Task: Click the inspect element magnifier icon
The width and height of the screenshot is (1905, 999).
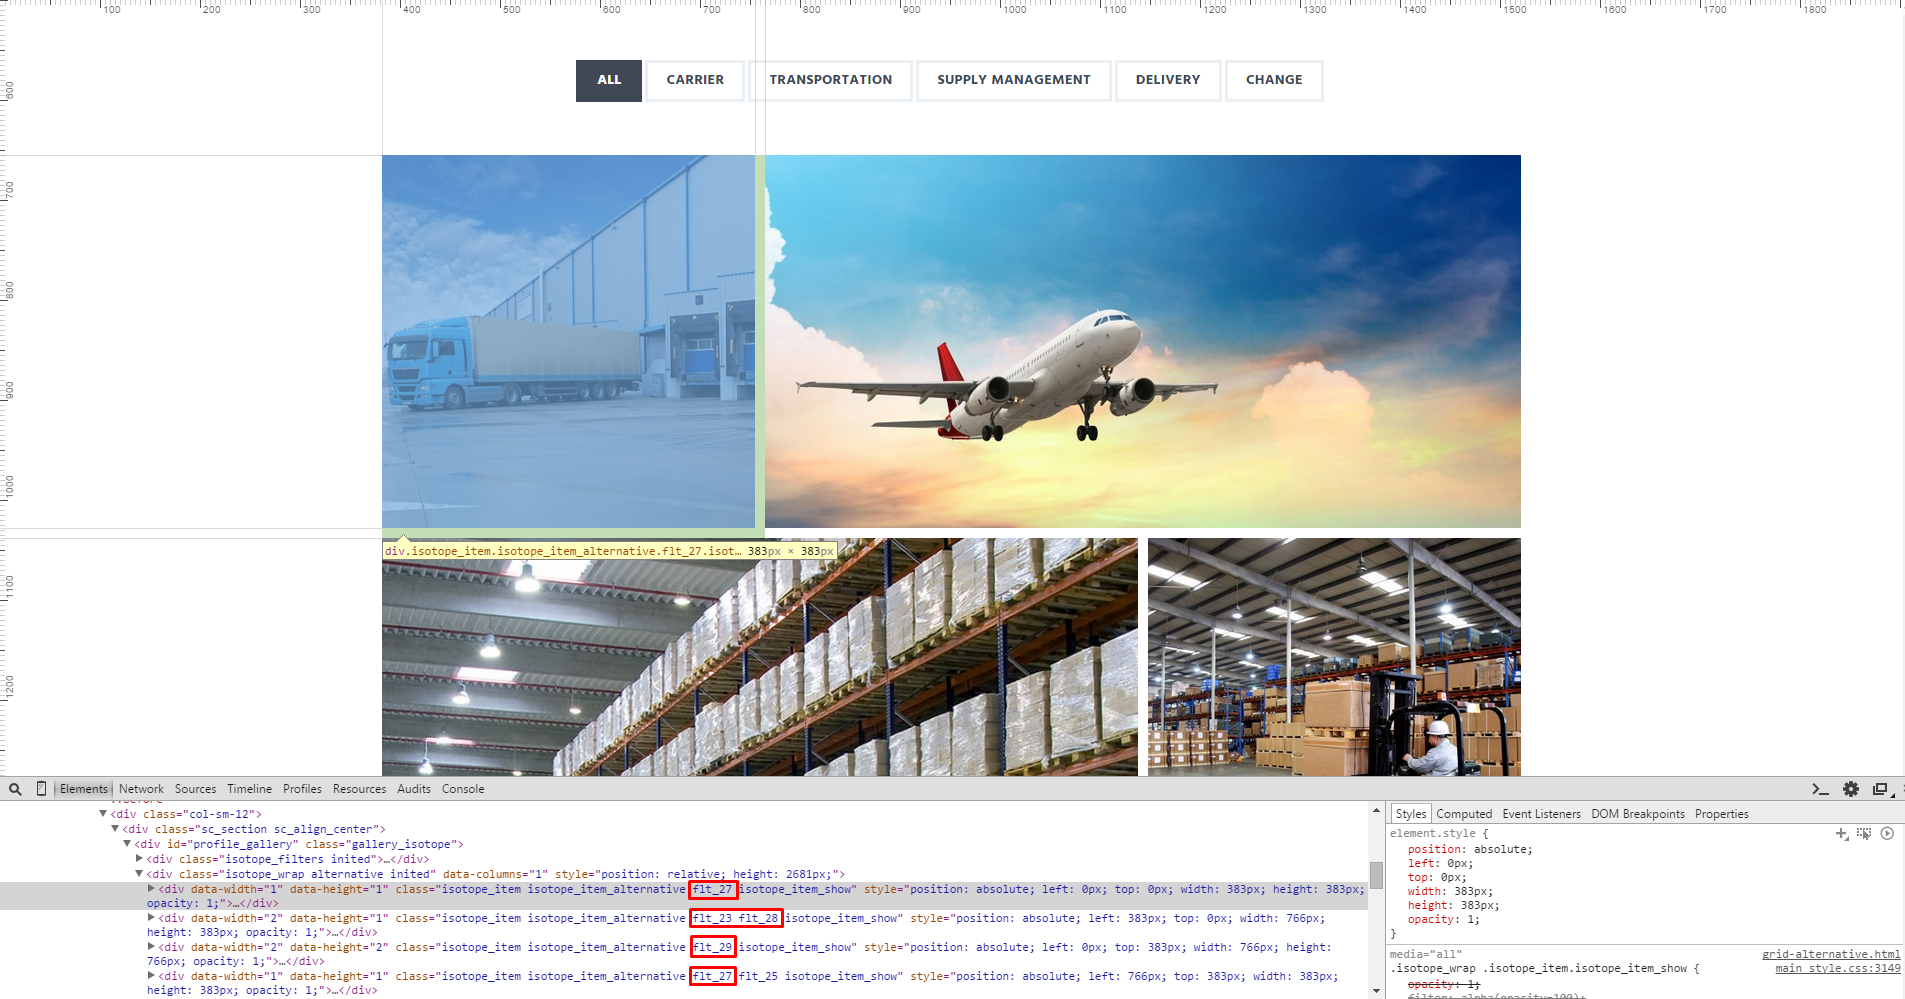Action: click(x=15, y=789)
